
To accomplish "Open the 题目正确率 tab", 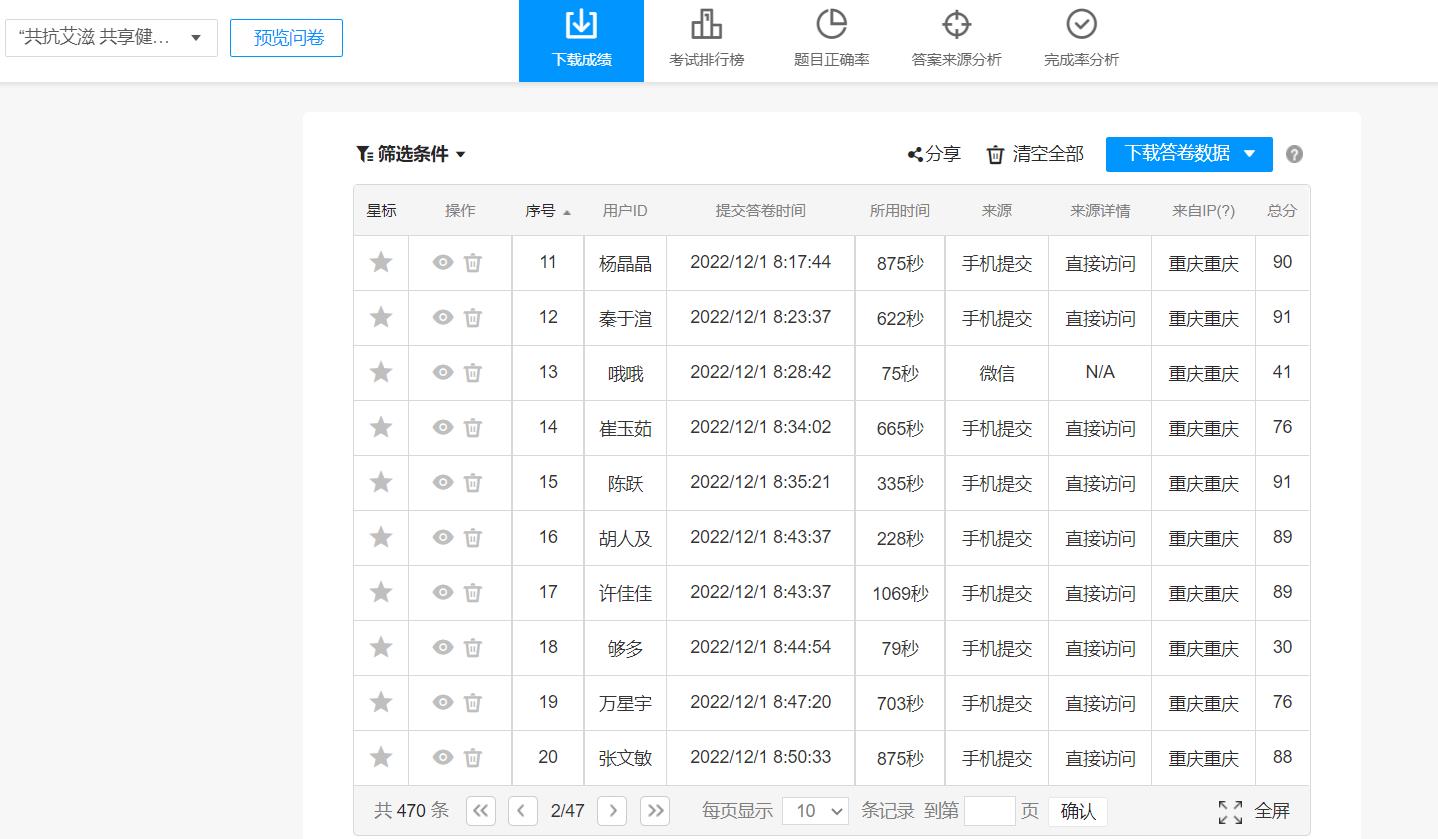I will pyautogui.click(x=831, y=40).
